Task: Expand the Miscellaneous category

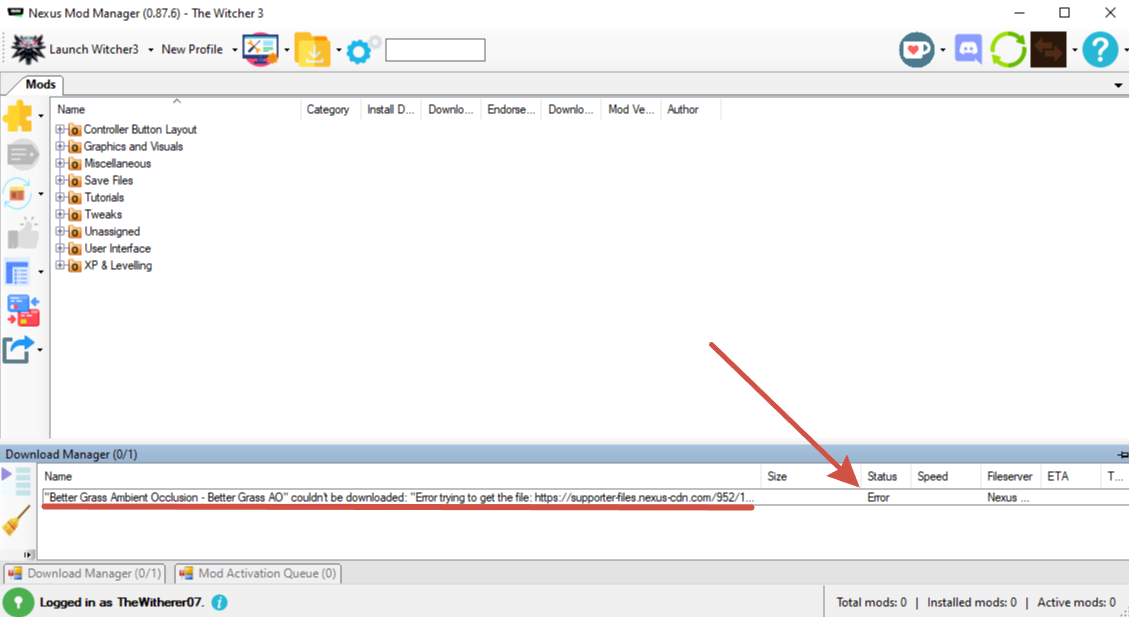Action: click(x=60, y=163)
